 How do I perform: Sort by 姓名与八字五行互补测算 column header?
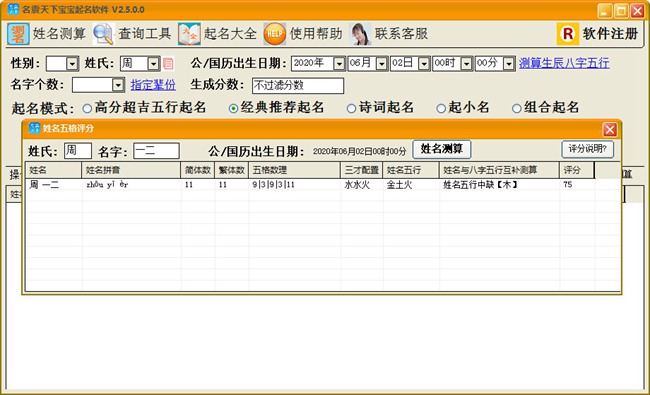tap(499, 170)
